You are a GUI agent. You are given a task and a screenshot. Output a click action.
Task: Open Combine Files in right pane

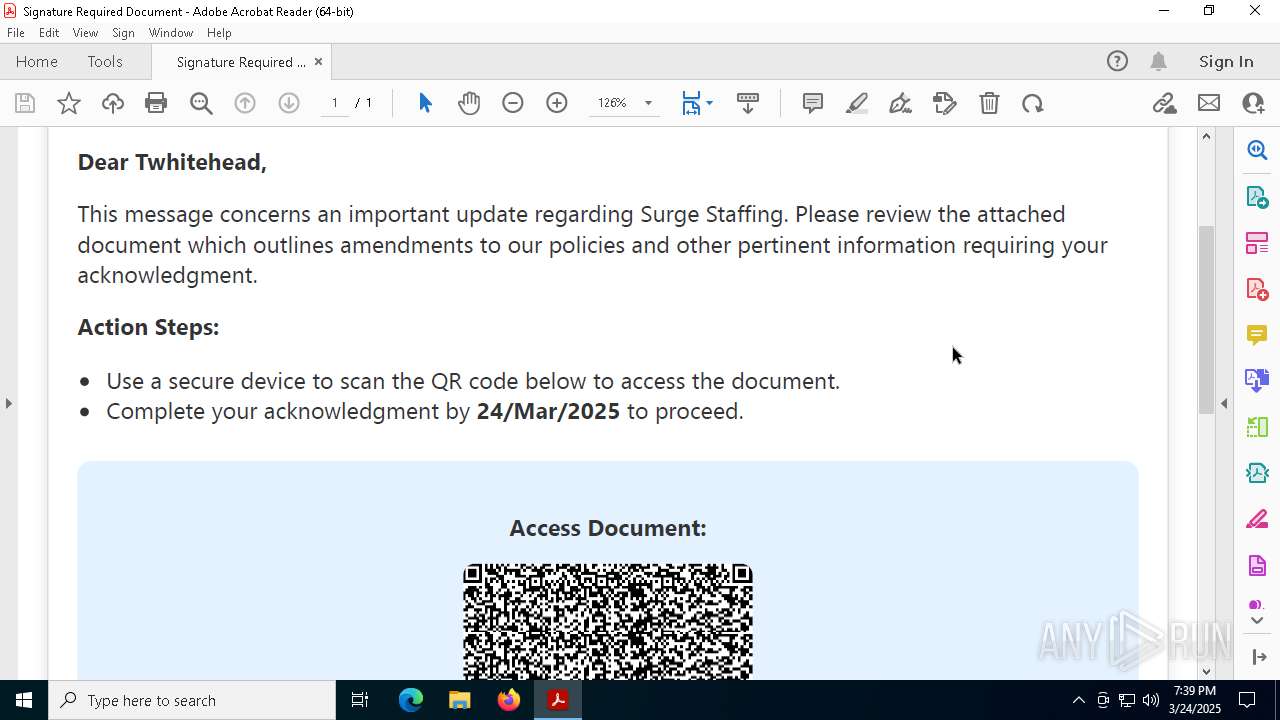click(x=1257, y=380)
